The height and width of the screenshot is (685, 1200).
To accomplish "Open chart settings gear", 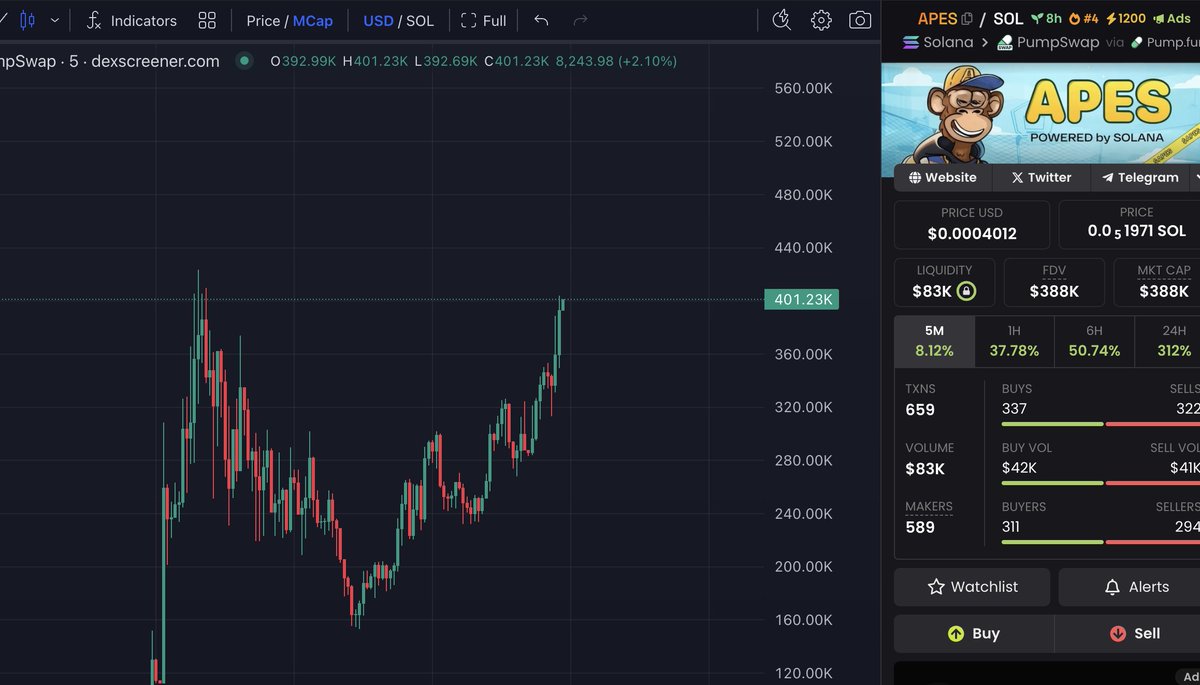I will (x=821, y=20).
